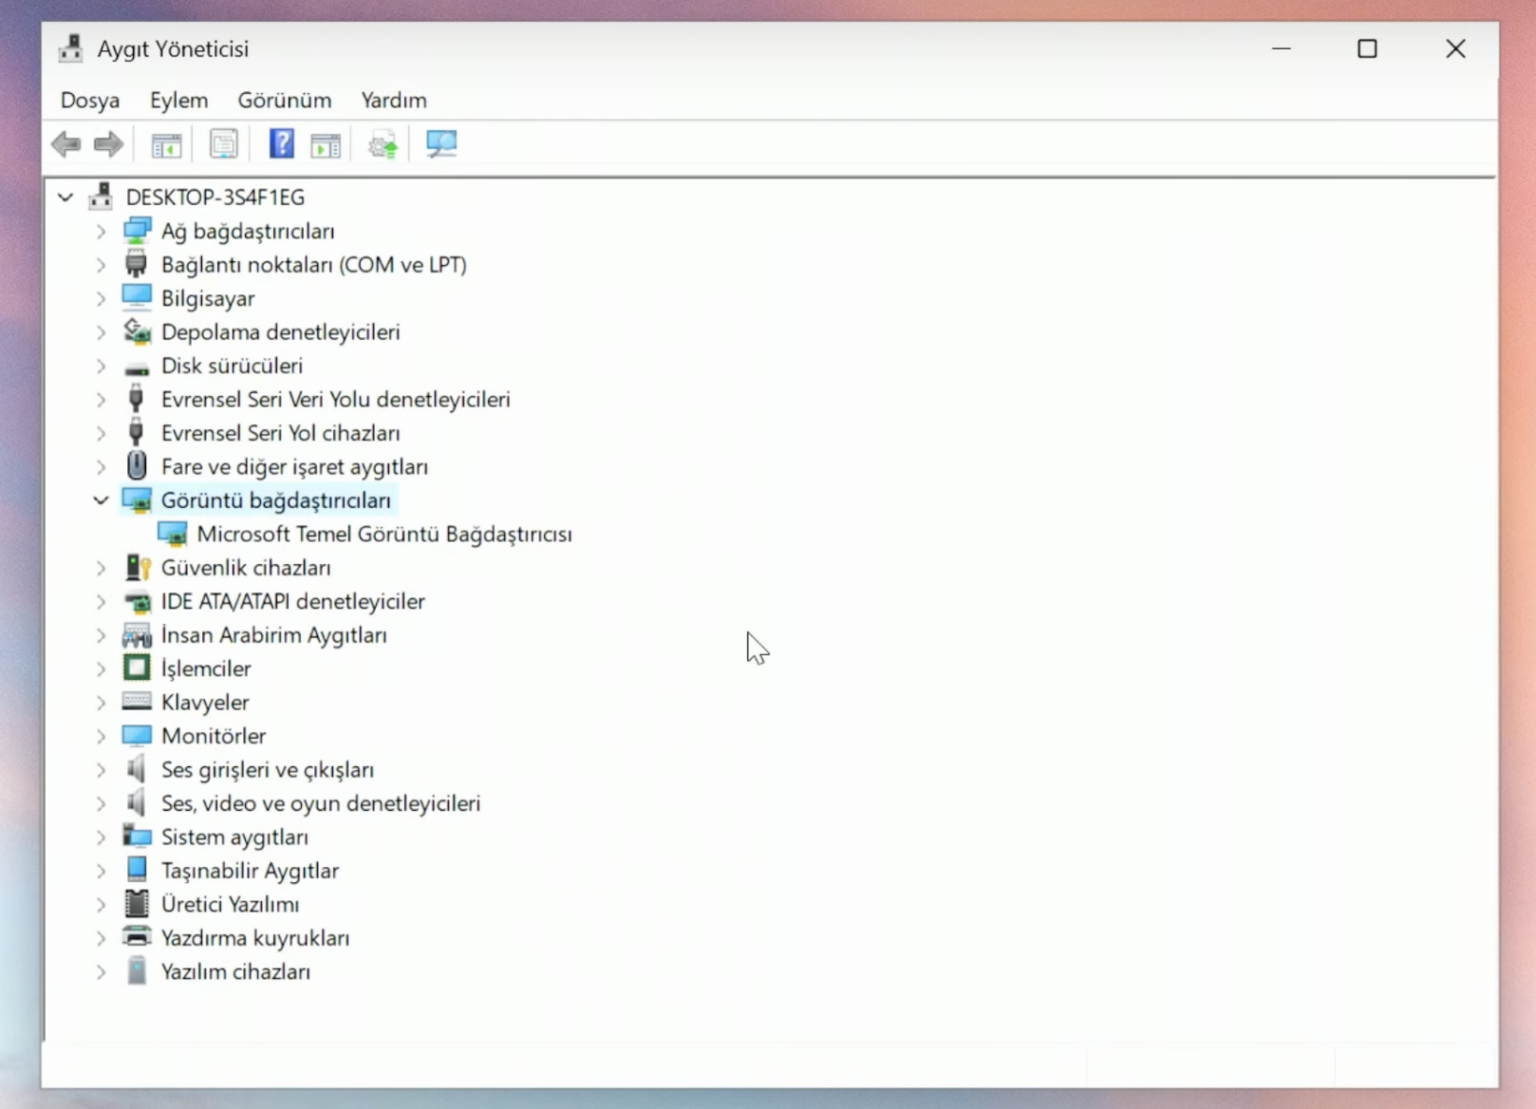Viewport: 1536px width, 1109px height.
Task: Open the Dosya menu
Action: click(90, 100)
